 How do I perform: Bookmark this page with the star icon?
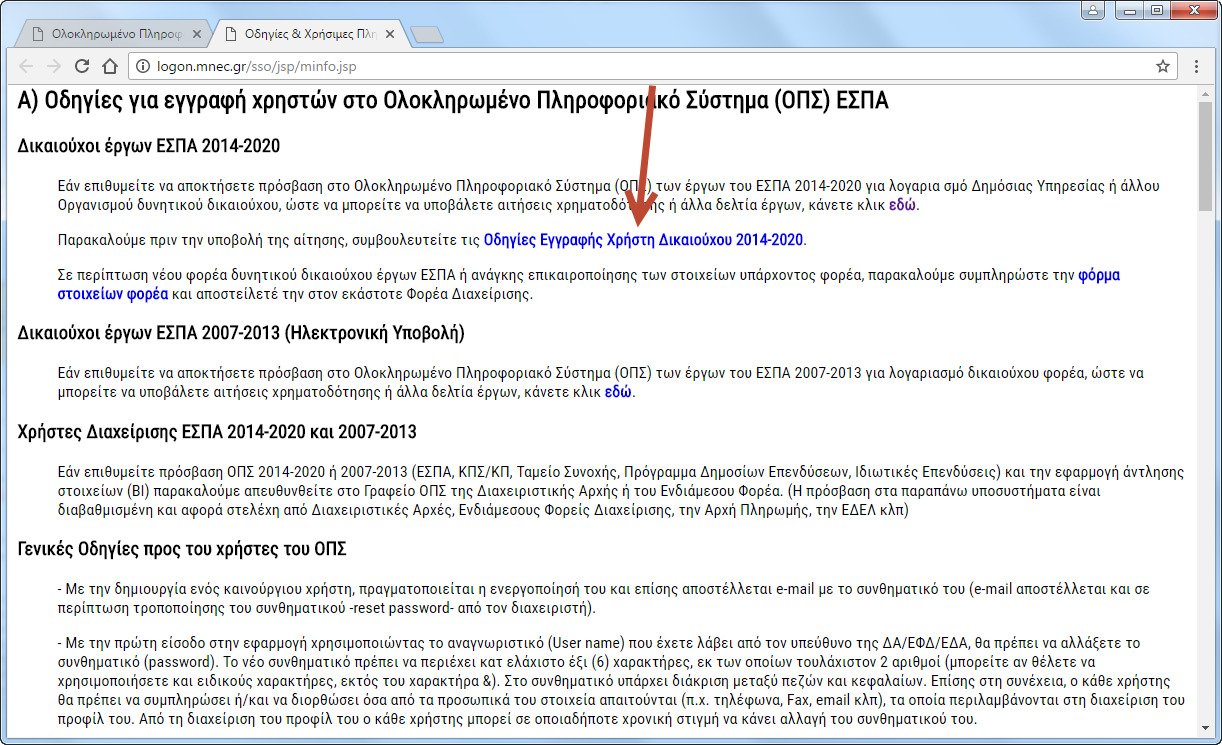tap(1162, 67)
